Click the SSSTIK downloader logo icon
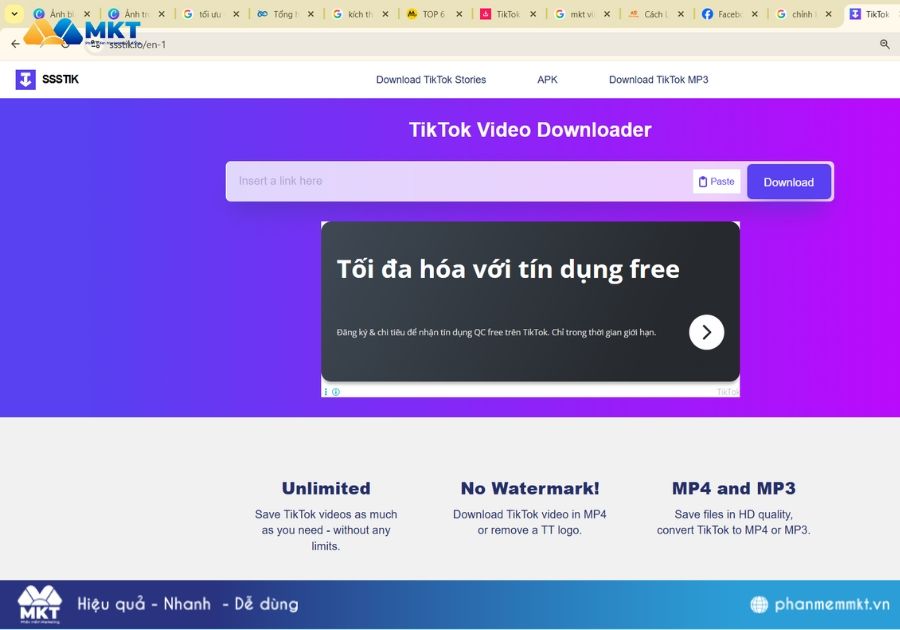Screen dimensions: 900x630 click(x=25, y=79)
